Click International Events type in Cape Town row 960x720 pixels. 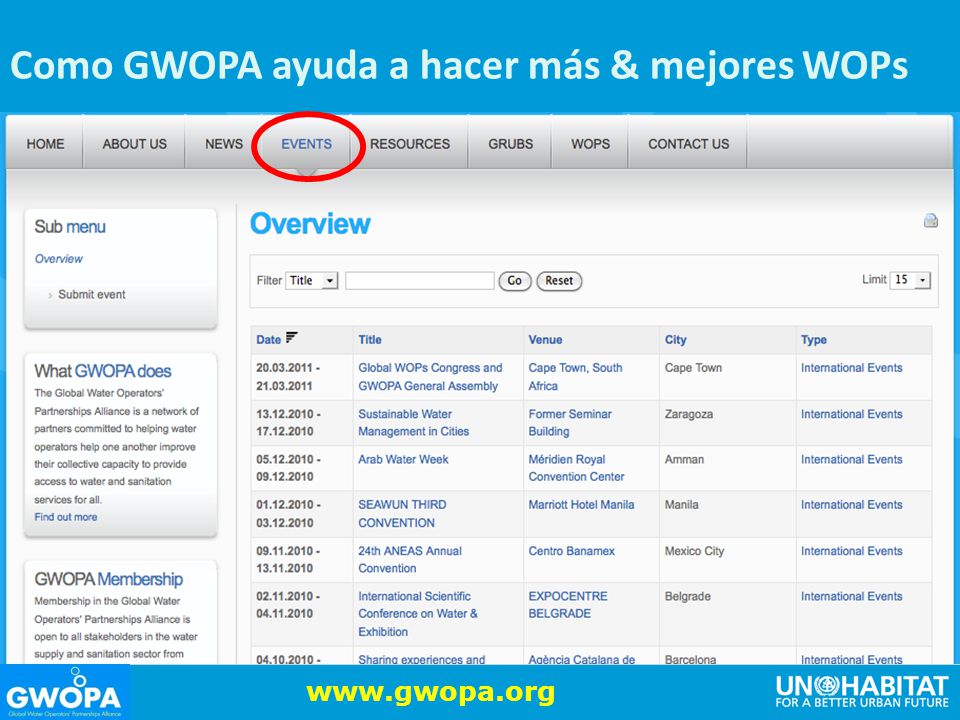[x=852, y=368]
